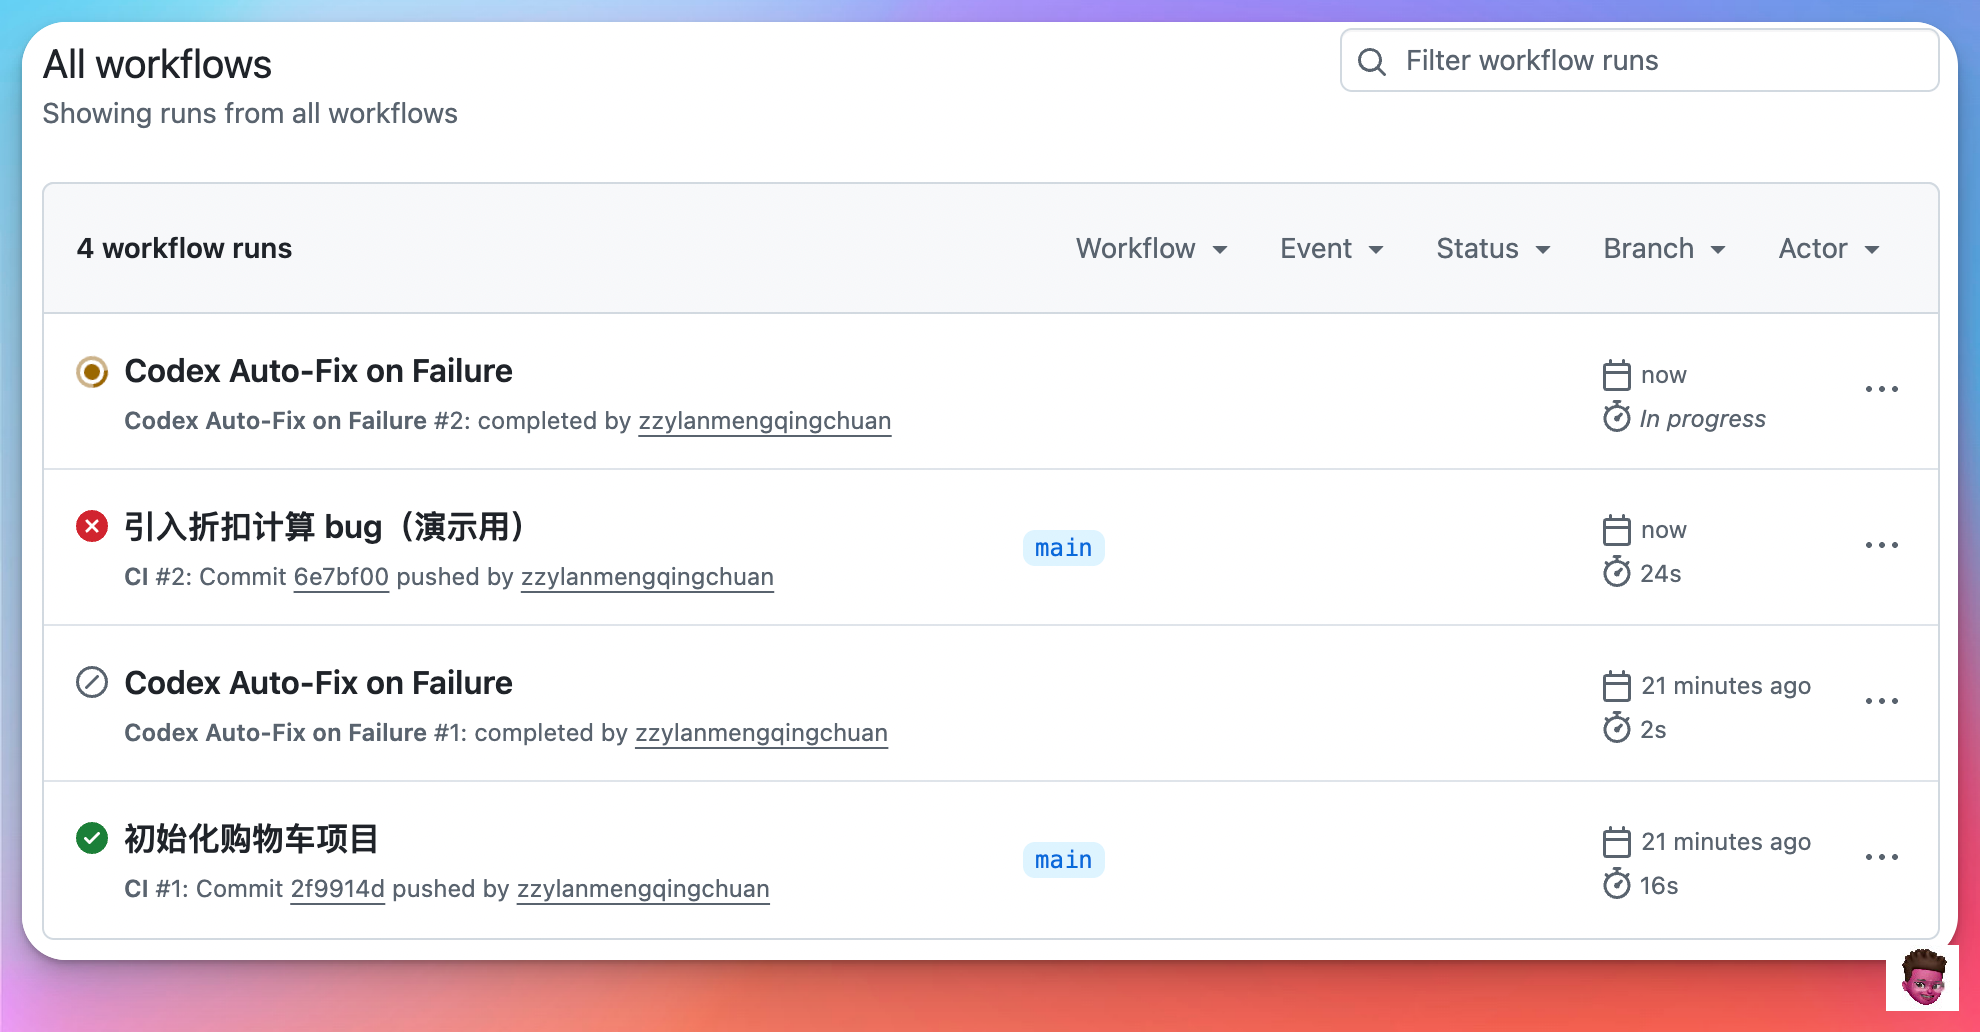
Task: Click stopwatch icon beside 2s duration
Action: point(1617,729)
